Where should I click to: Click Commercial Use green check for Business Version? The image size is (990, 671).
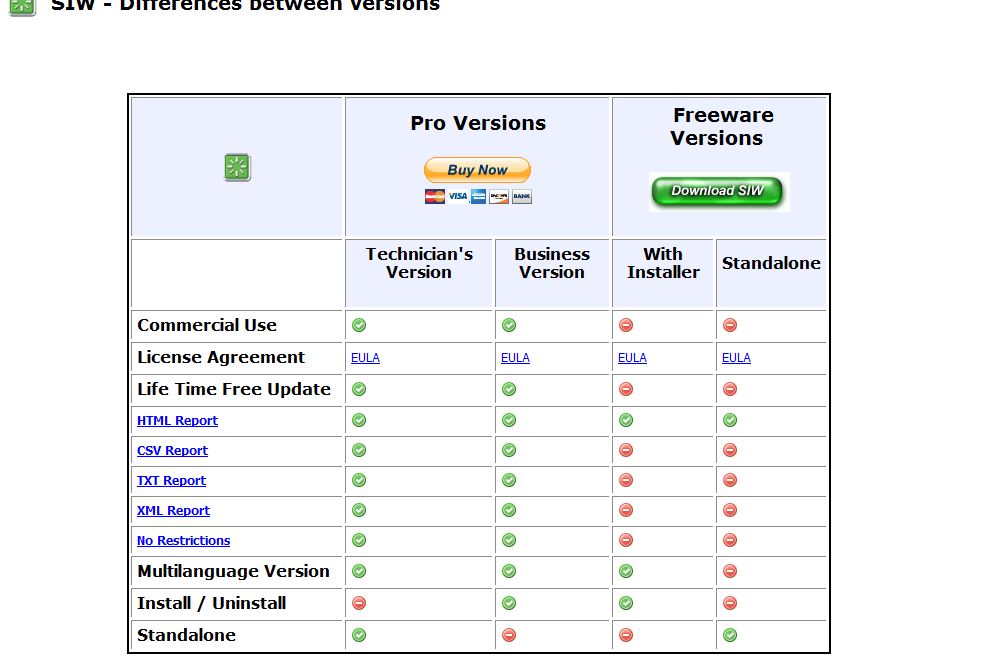[509, 325]
